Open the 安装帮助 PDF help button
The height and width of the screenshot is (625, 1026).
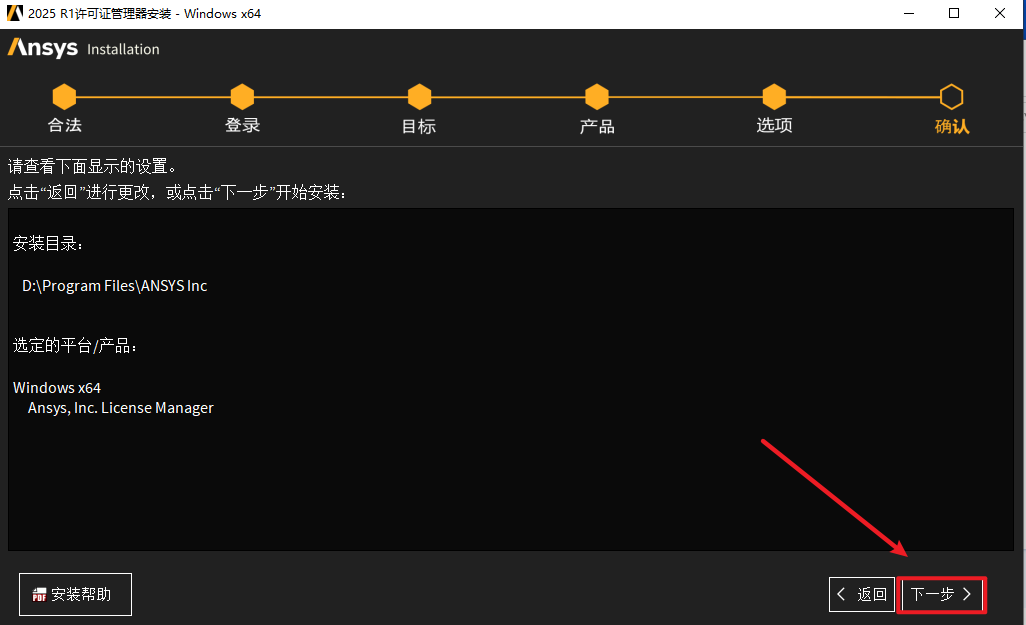click(75, 594)
